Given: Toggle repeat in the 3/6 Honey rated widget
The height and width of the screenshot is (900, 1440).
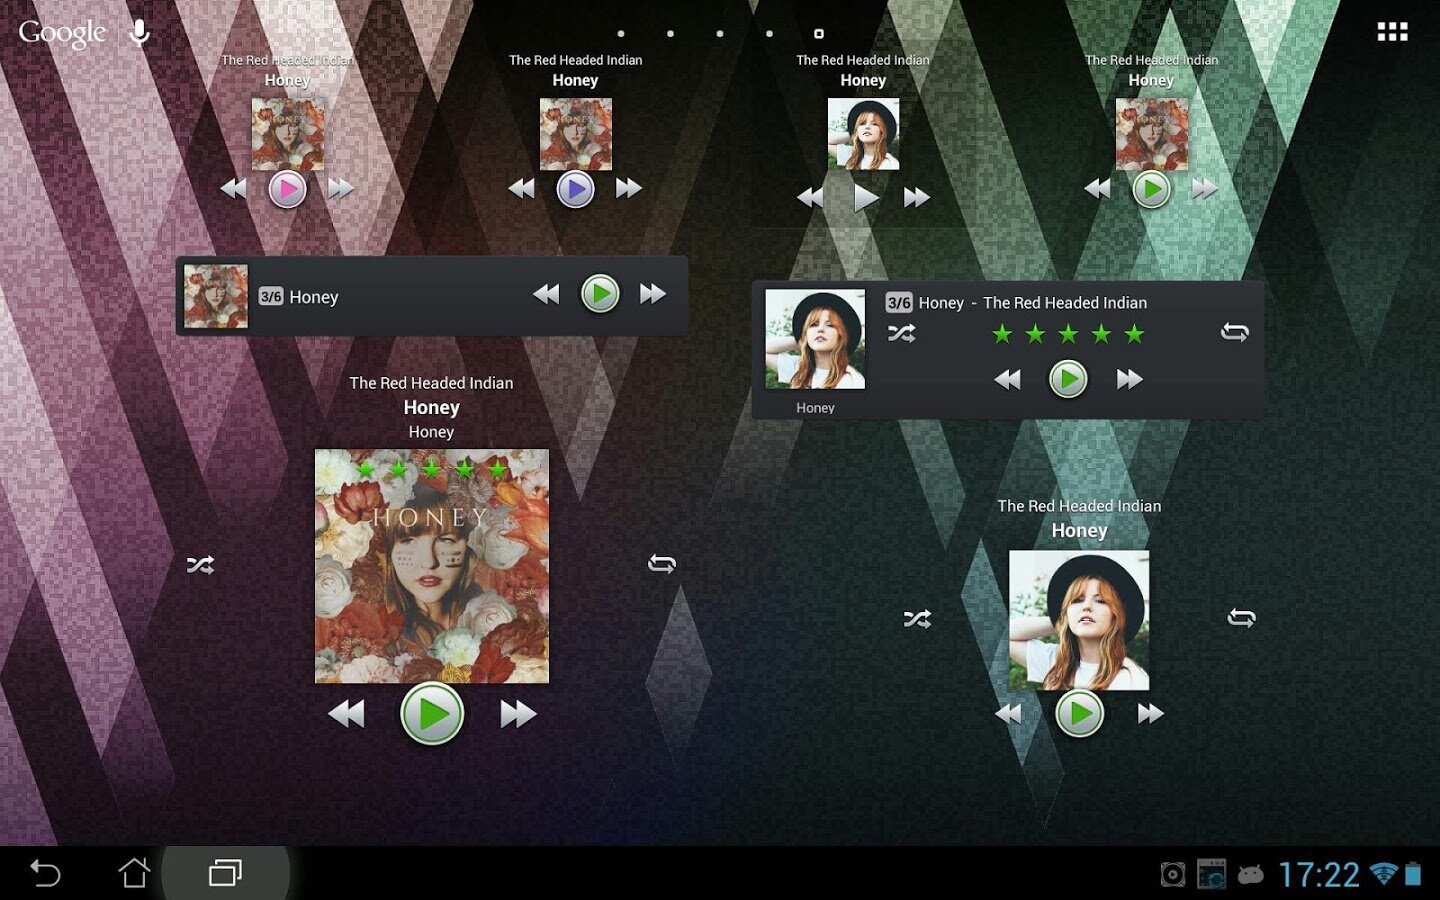Looking at the screenshot, I should 1235,332.
